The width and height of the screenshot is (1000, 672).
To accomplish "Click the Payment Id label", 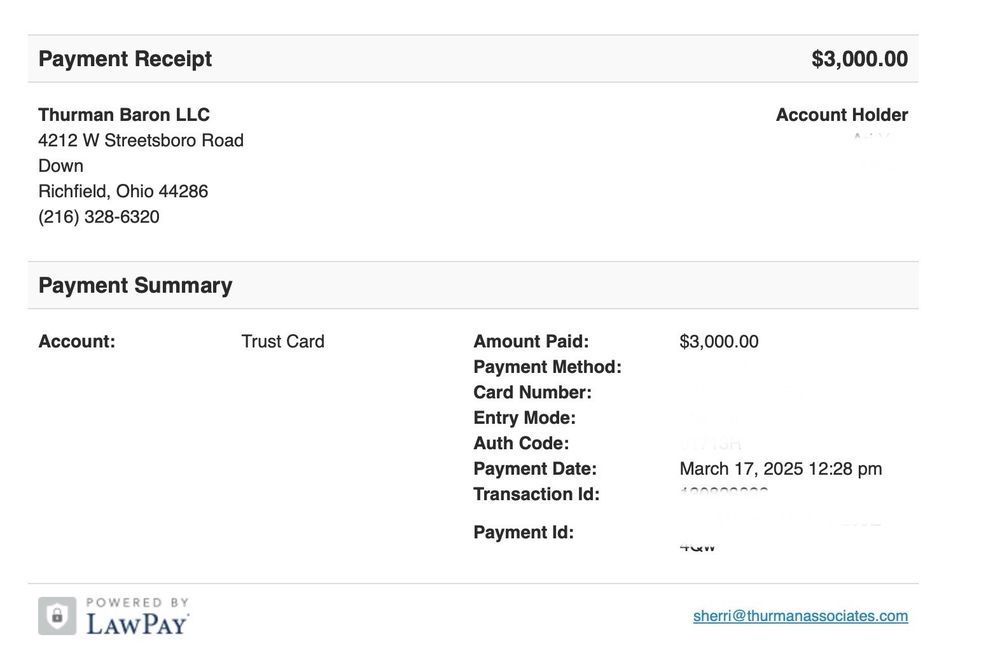I will click(523, 532).
